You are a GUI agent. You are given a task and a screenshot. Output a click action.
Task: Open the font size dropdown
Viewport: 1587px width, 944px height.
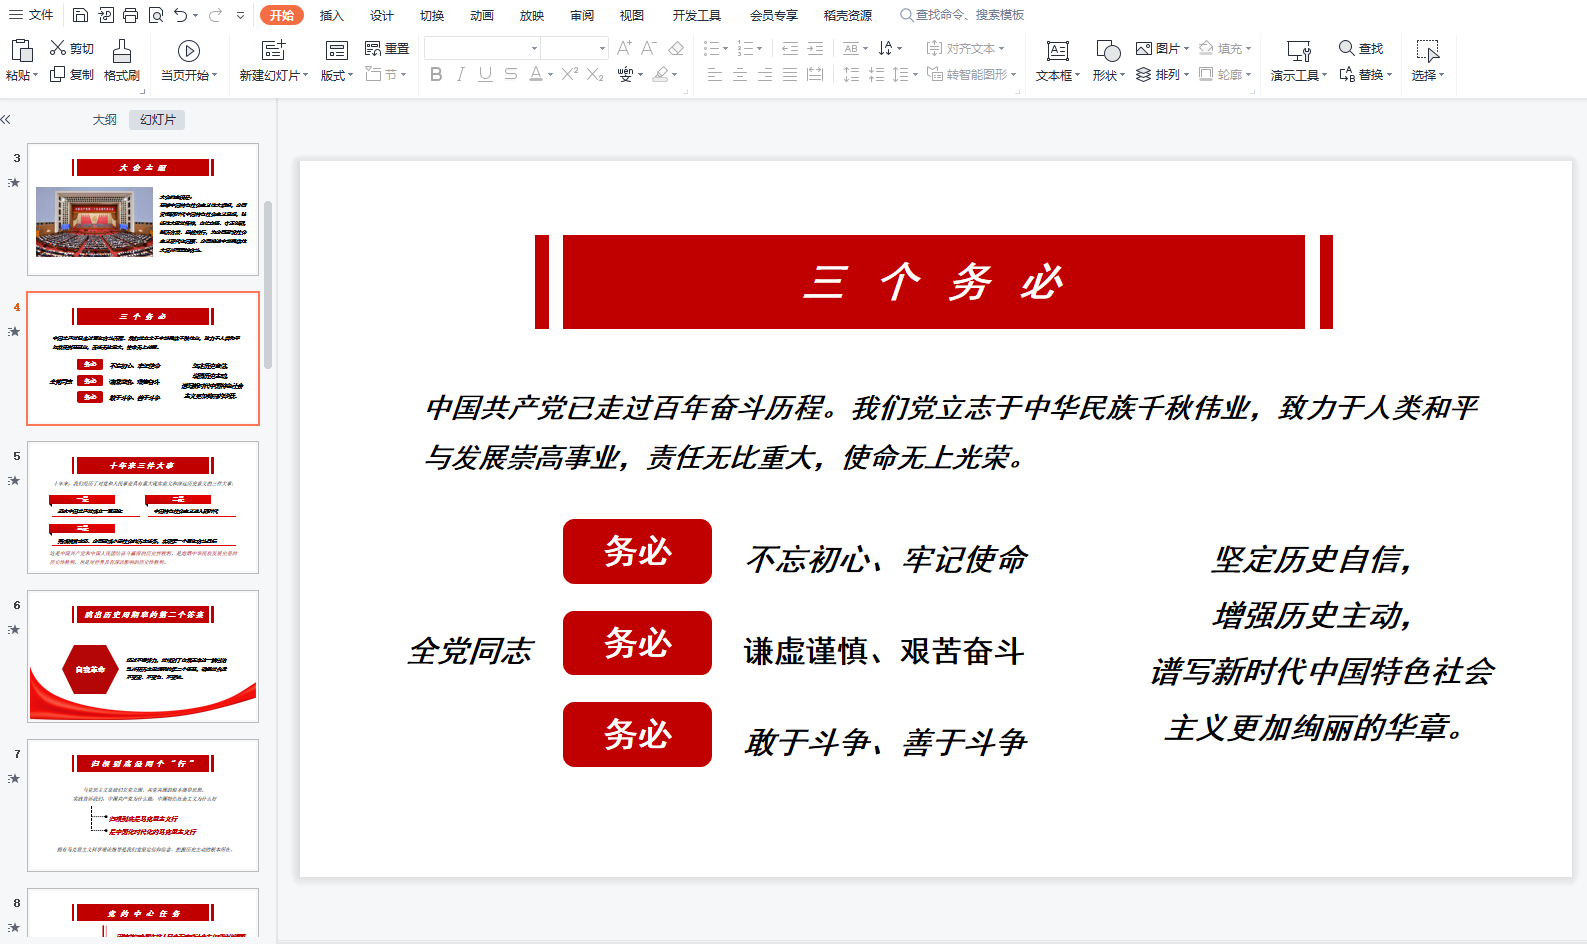[x=602, y=48]
